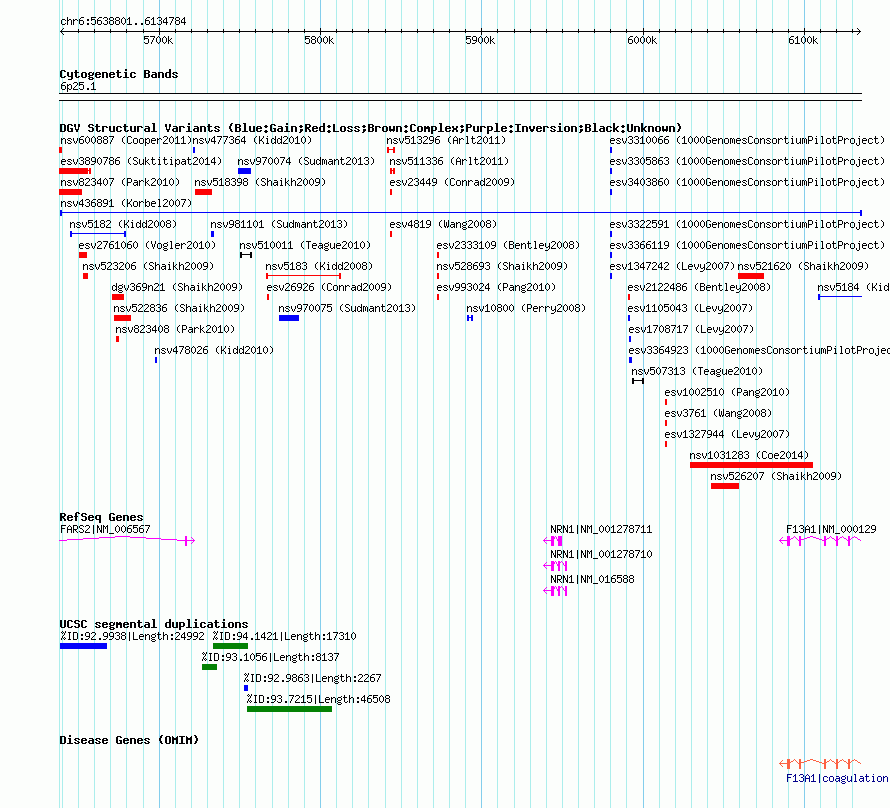Image resolution: width=890 pixels, height=808 pixels.
Task: Click the FARS2|NM_006567 gene label
Action: [x=105, y=529]
